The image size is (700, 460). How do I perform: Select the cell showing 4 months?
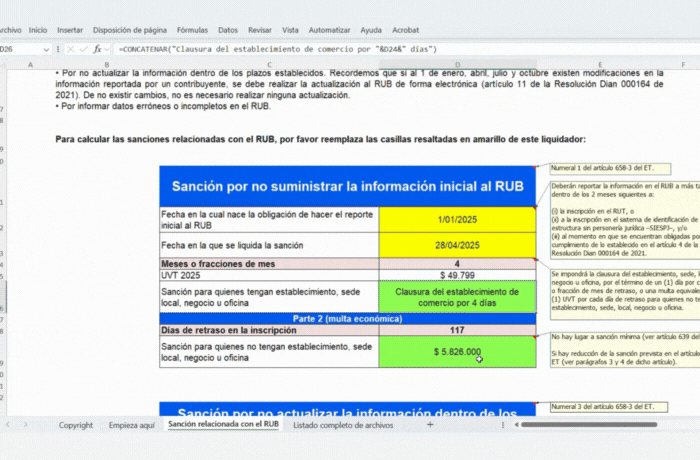(x=458, y=264)
